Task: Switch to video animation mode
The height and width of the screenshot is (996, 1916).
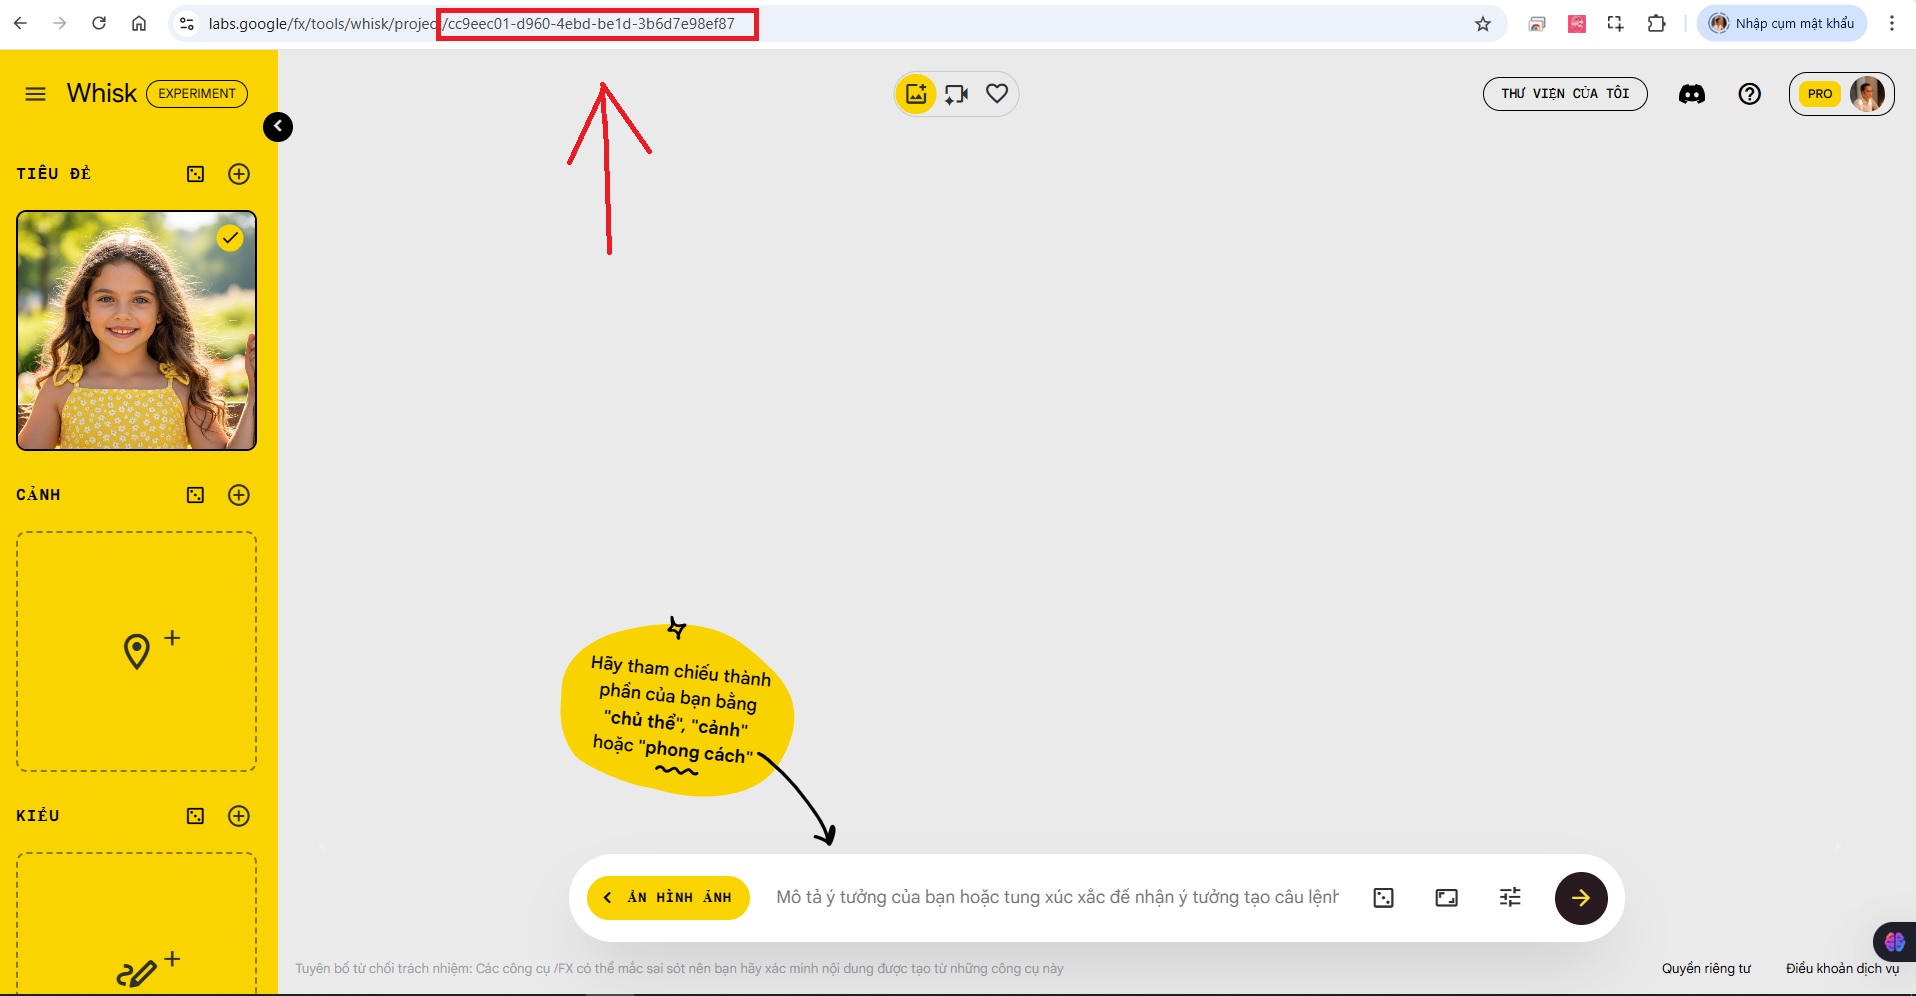Action: pos(957,94)
